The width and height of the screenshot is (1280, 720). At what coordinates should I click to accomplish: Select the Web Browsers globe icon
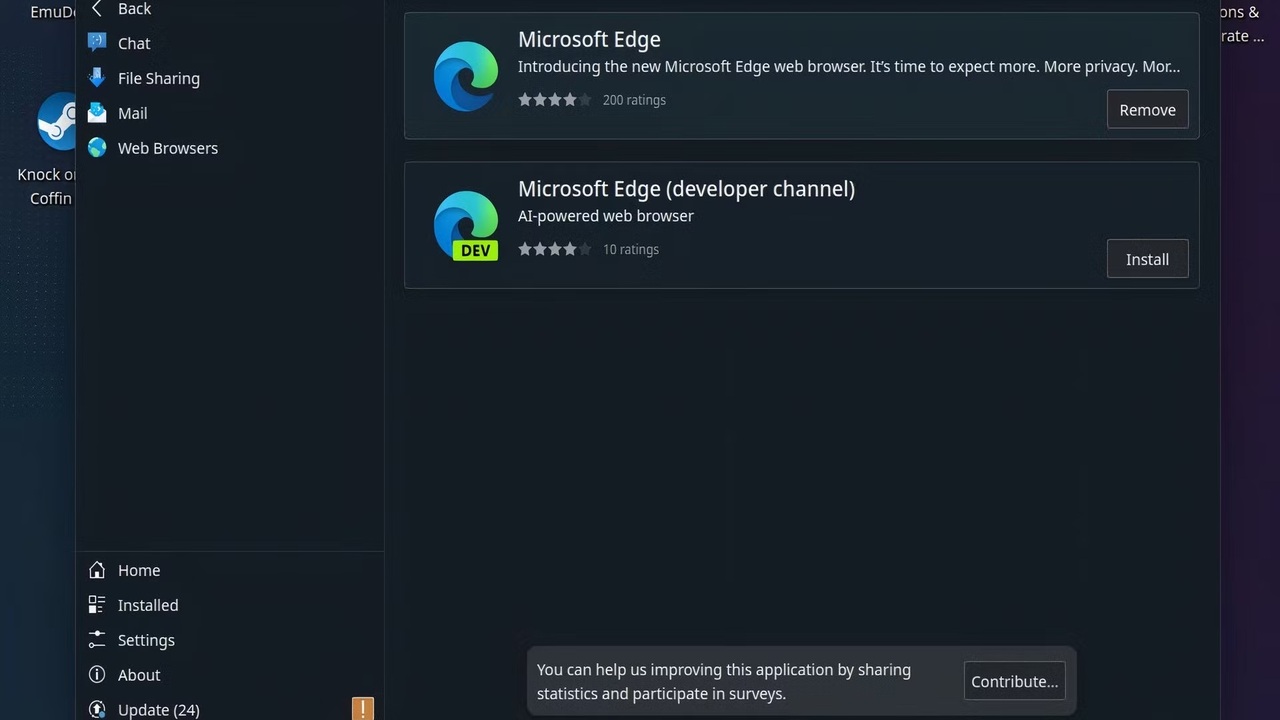point(97,148)
